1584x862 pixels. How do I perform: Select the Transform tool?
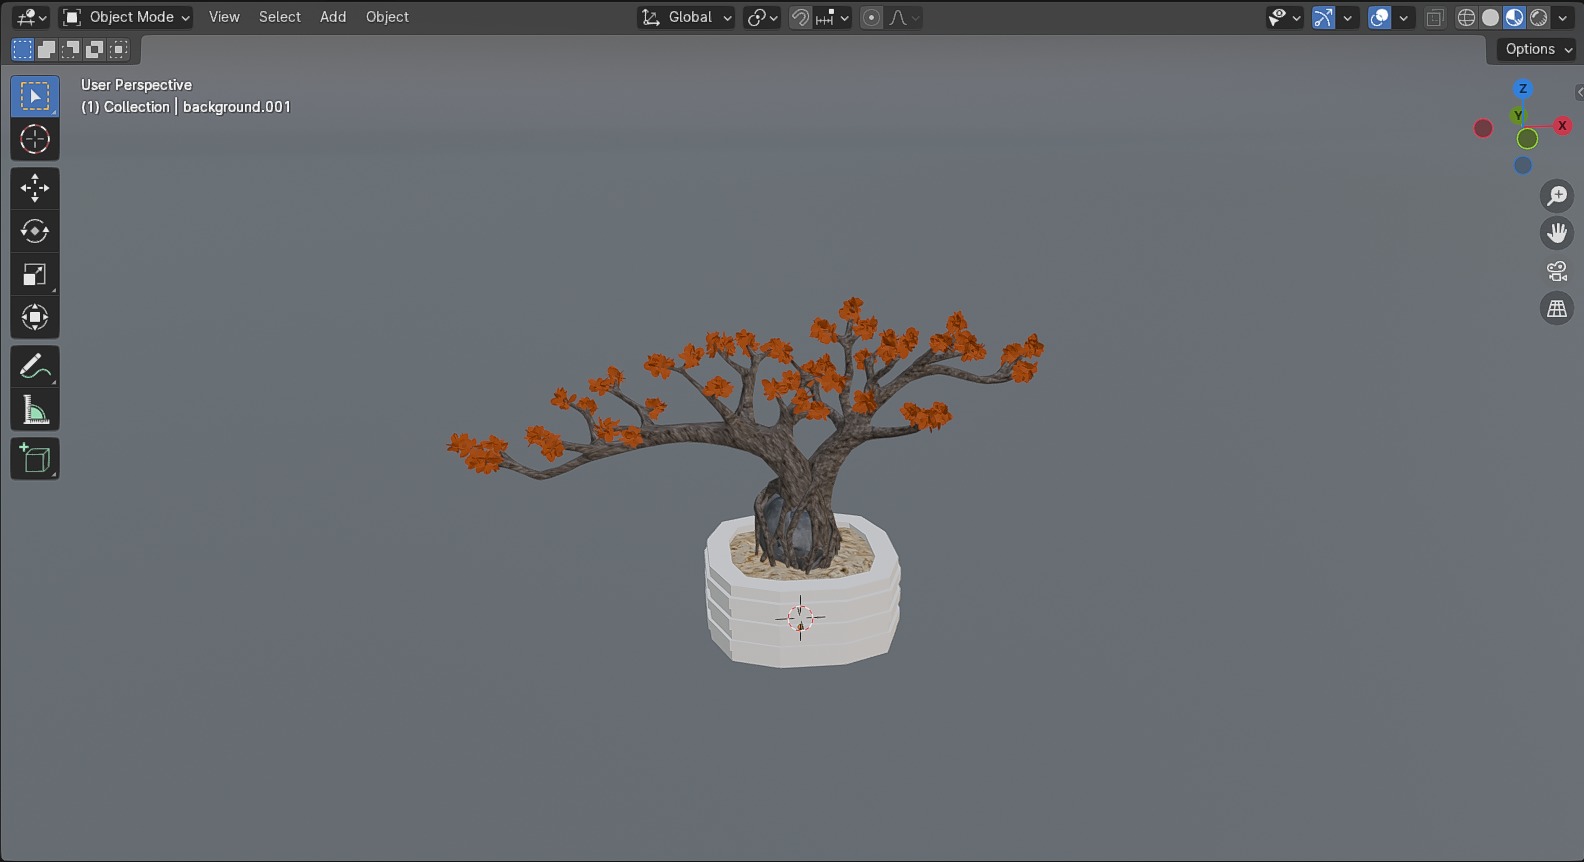(35, 317)
